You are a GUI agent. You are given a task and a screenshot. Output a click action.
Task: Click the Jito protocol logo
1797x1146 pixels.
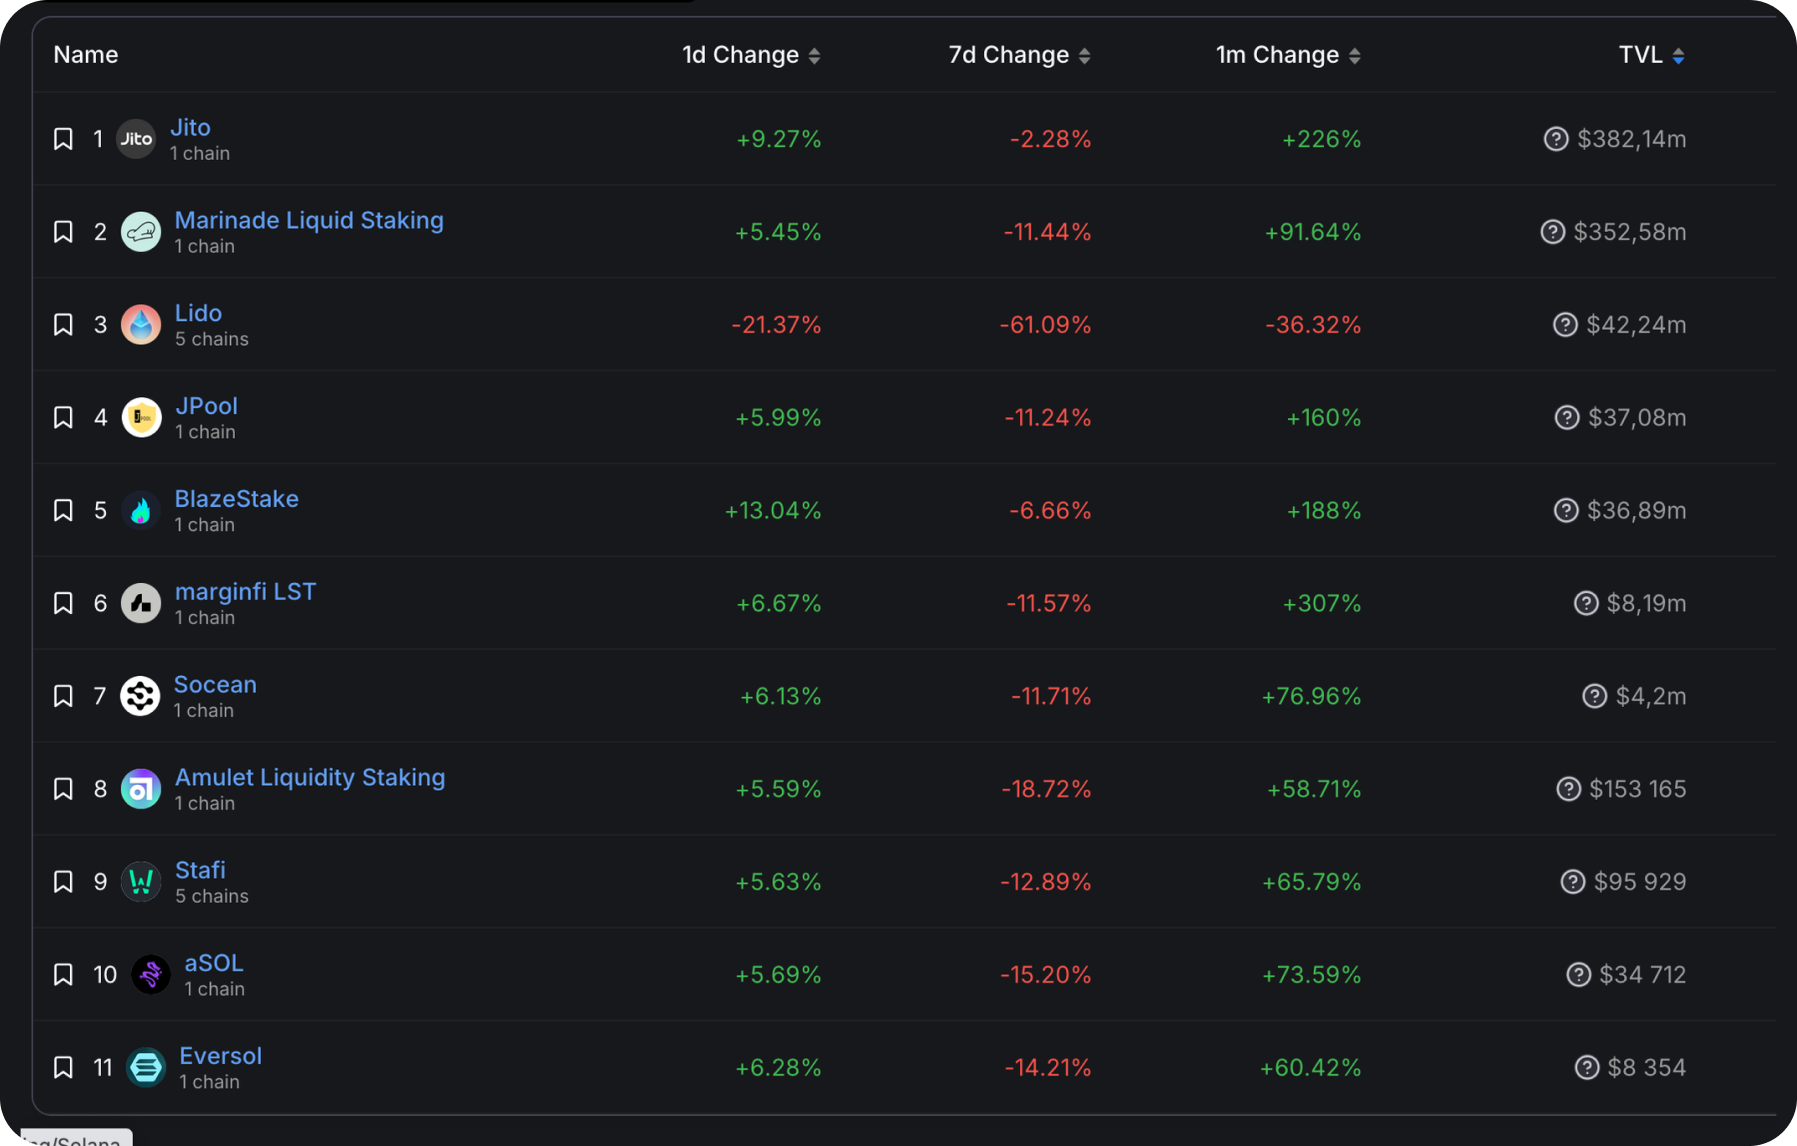click(x=136, y=139)
